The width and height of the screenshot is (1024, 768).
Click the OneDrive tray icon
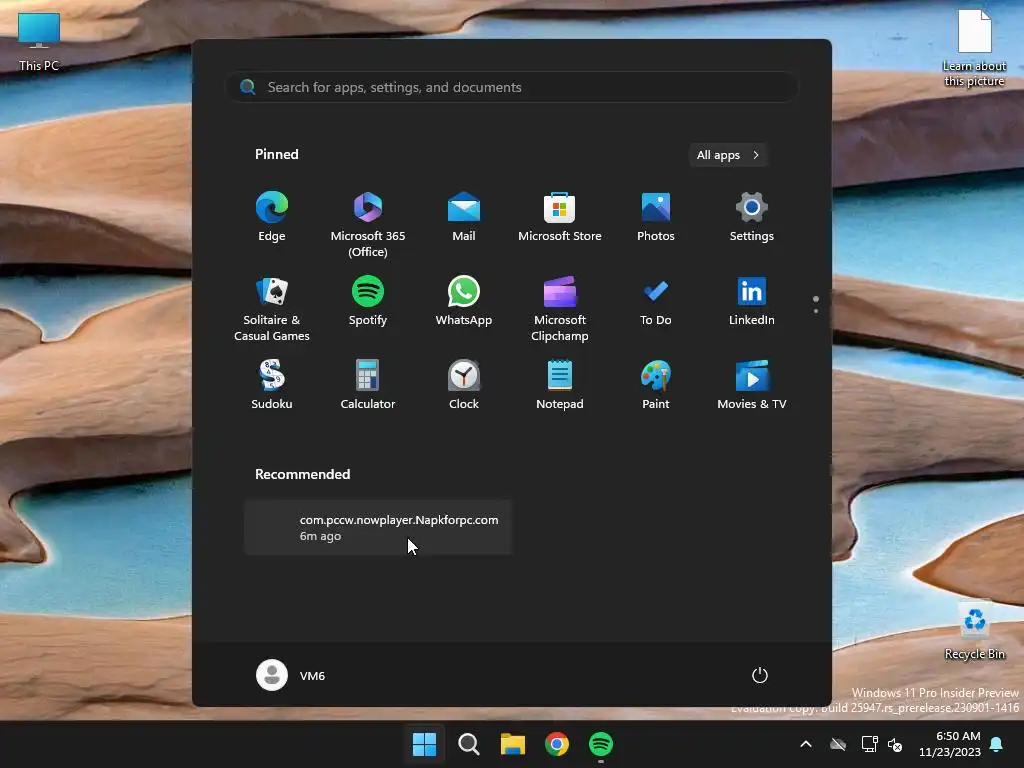(x=838, y=744)
